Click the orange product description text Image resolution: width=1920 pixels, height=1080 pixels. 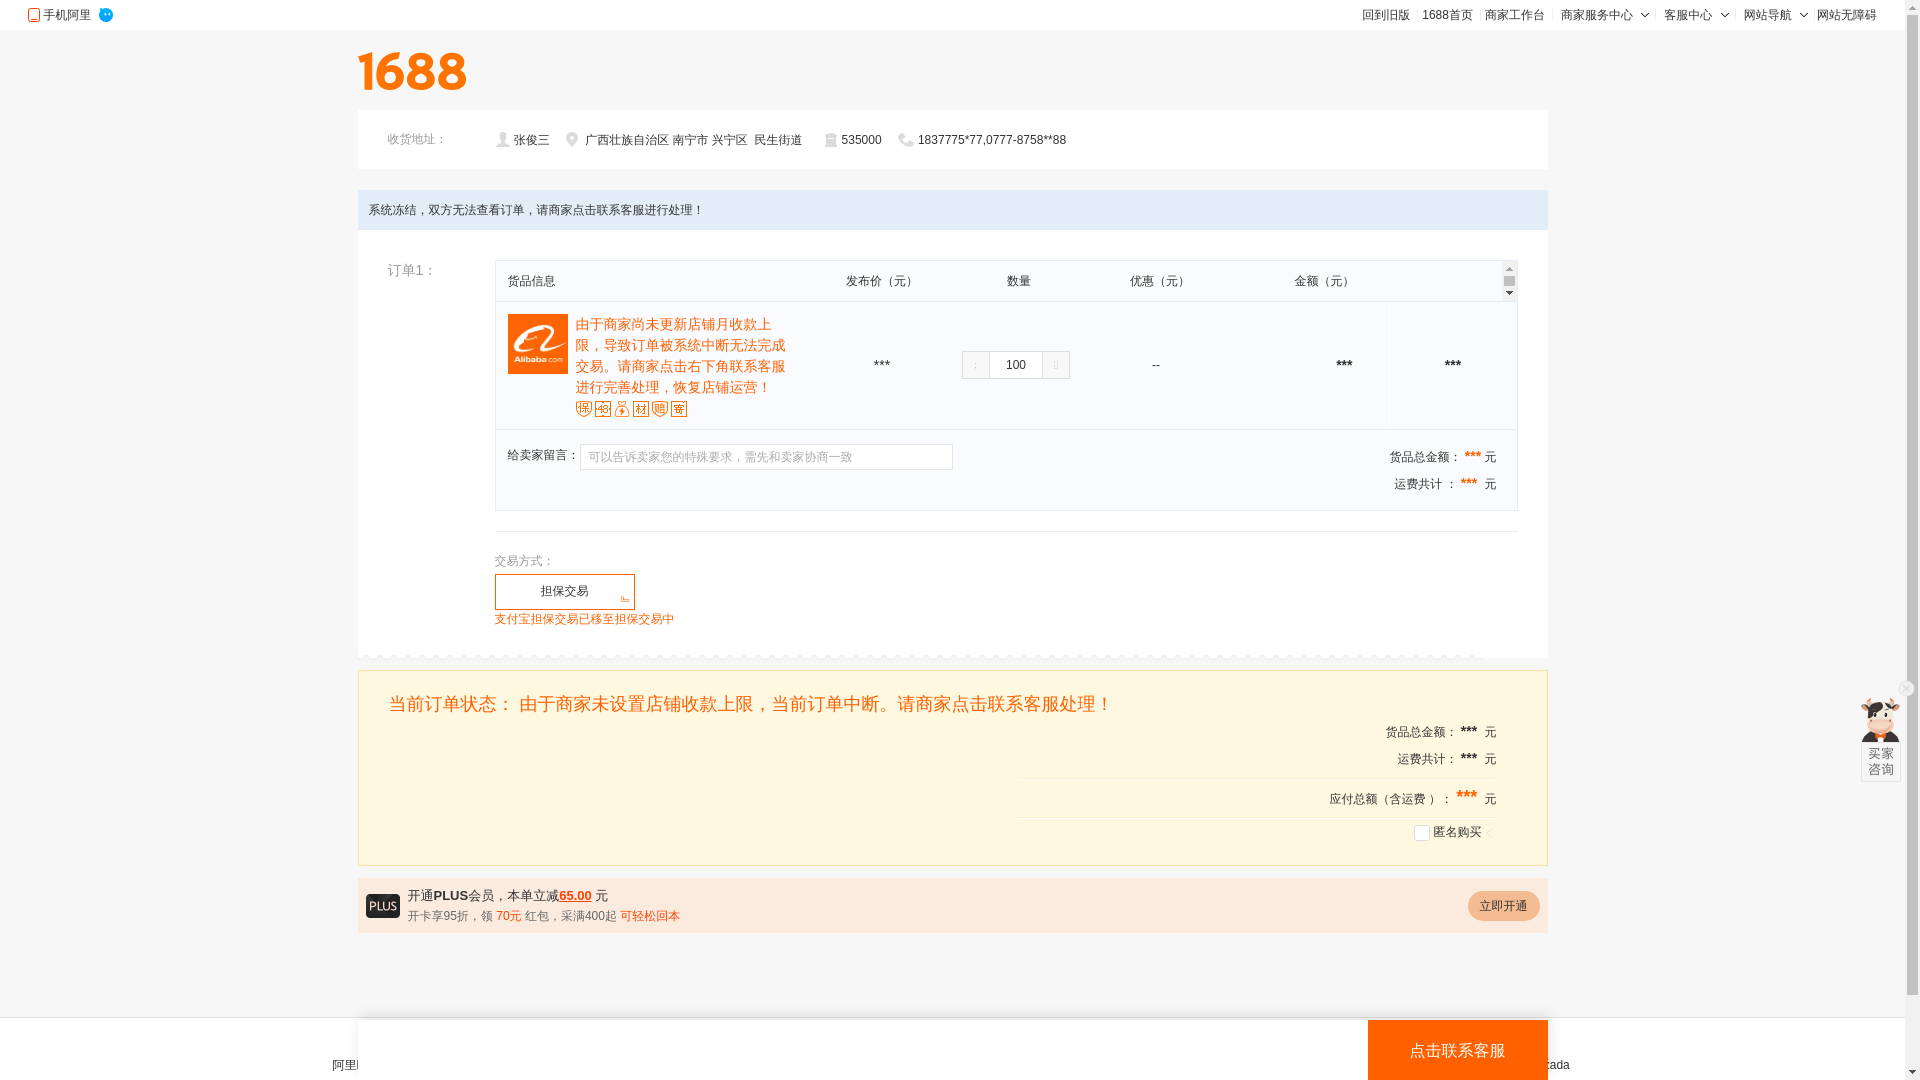tap(681, 356)
